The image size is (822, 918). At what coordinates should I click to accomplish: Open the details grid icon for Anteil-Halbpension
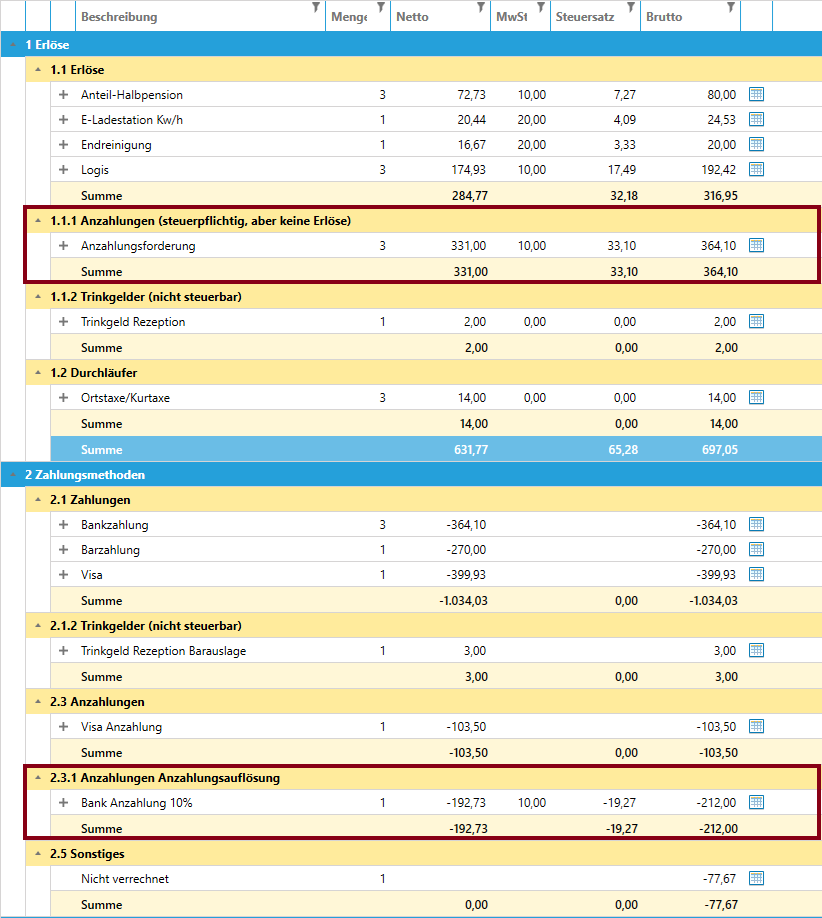pos(756,94)
